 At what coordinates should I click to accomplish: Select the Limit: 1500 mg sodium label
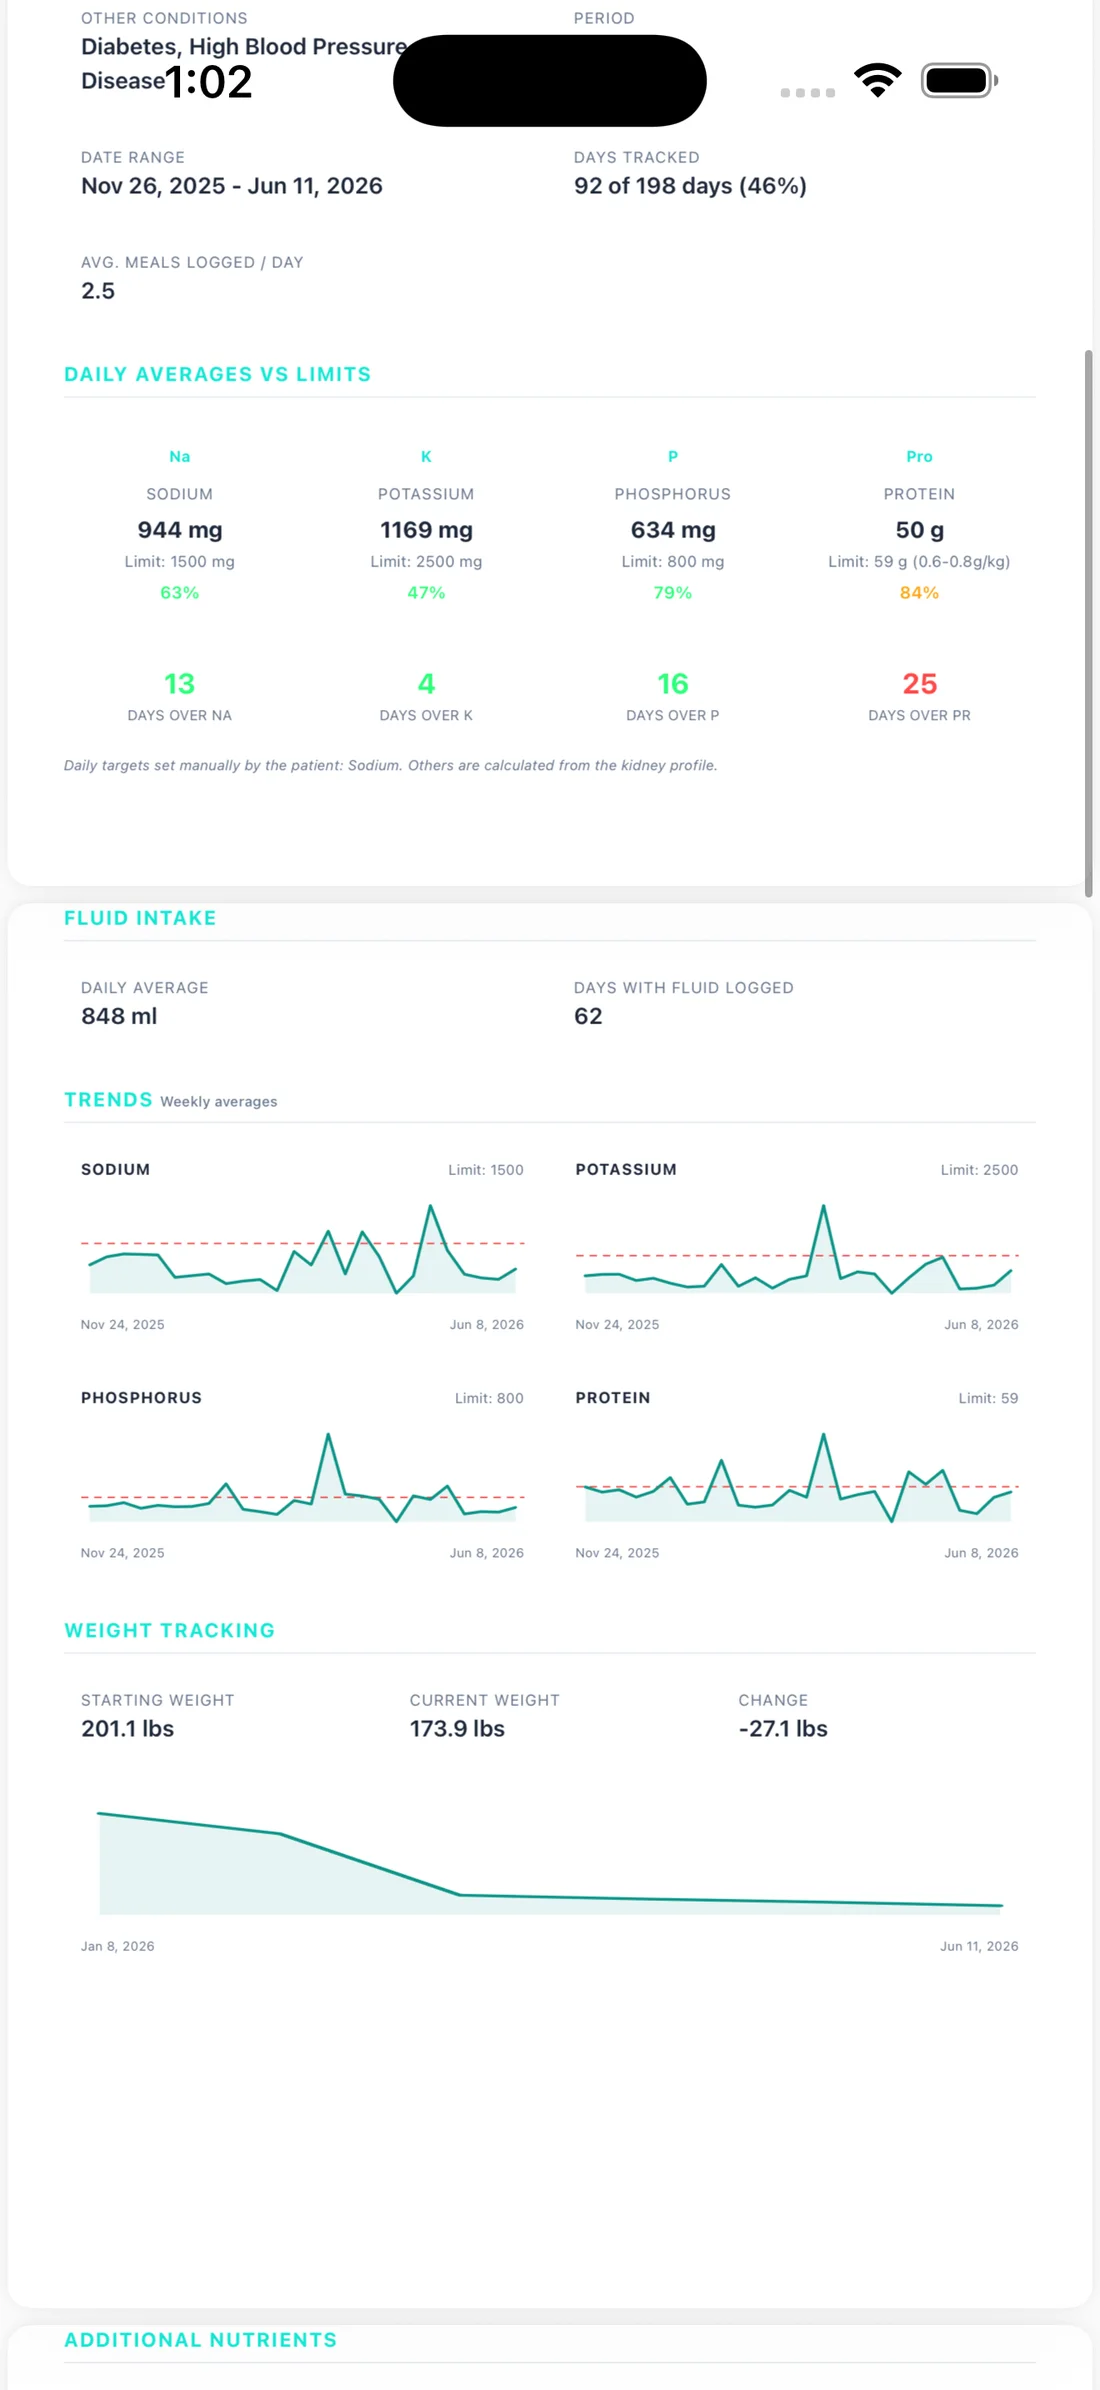click(180, 562)
